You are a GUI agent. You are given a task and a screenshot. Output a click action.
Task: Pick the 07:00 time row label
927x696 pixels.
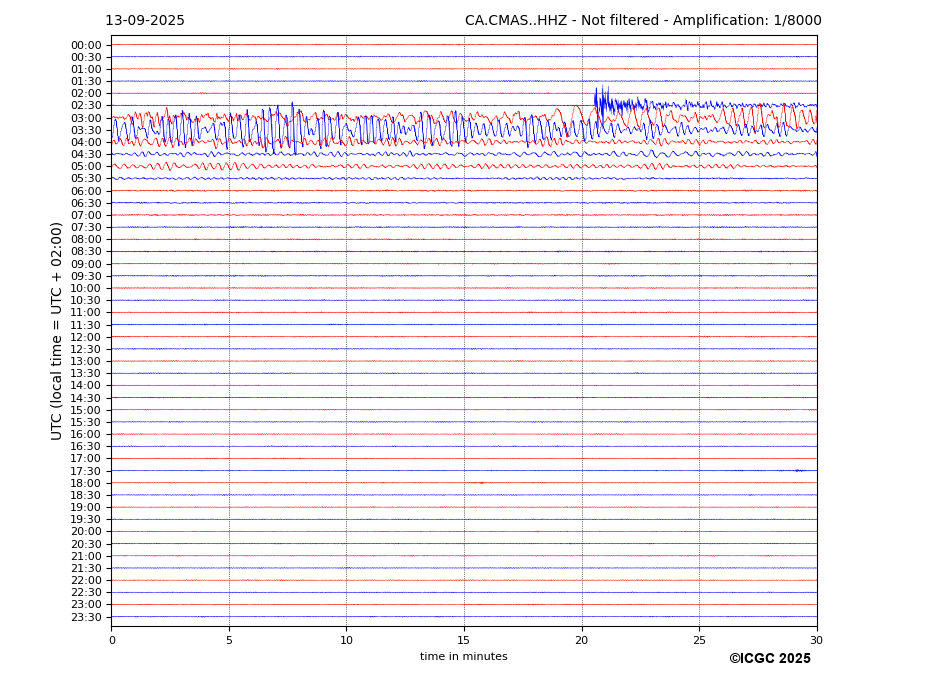tap(86, 215)
